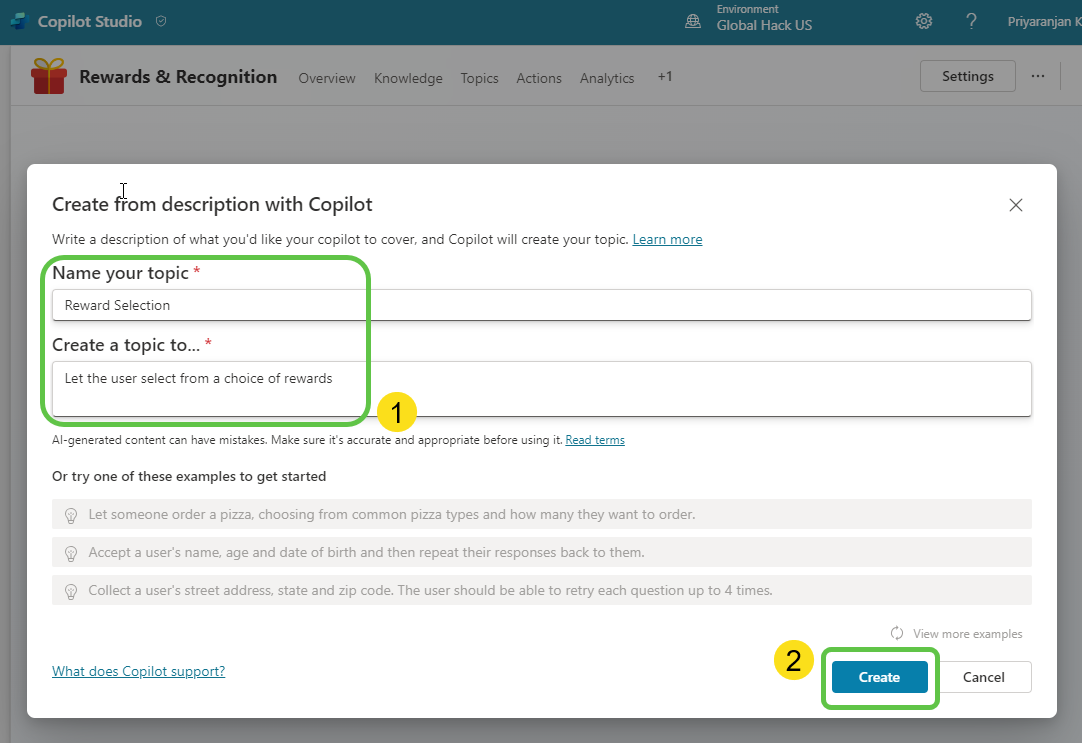This screenshot has width=1082, height=743.
Task: Open What does Copilot support link
Action: pos(138,671)
